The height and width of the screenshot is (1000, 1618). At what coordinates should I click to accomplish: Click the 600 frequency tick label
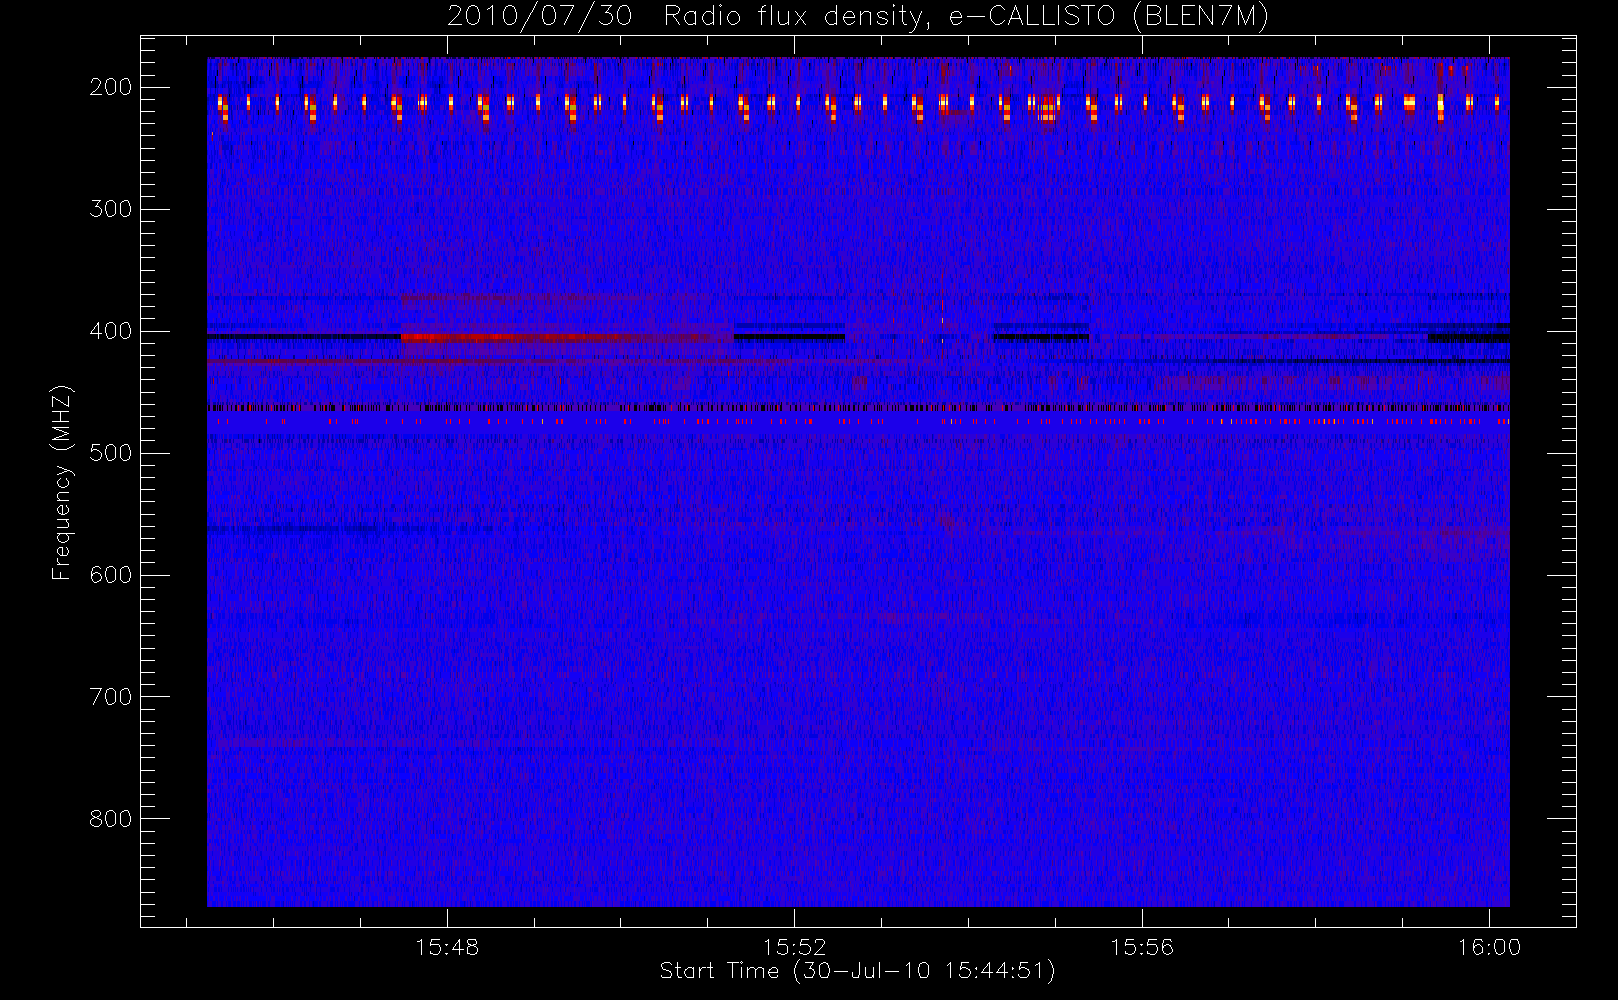111,575
